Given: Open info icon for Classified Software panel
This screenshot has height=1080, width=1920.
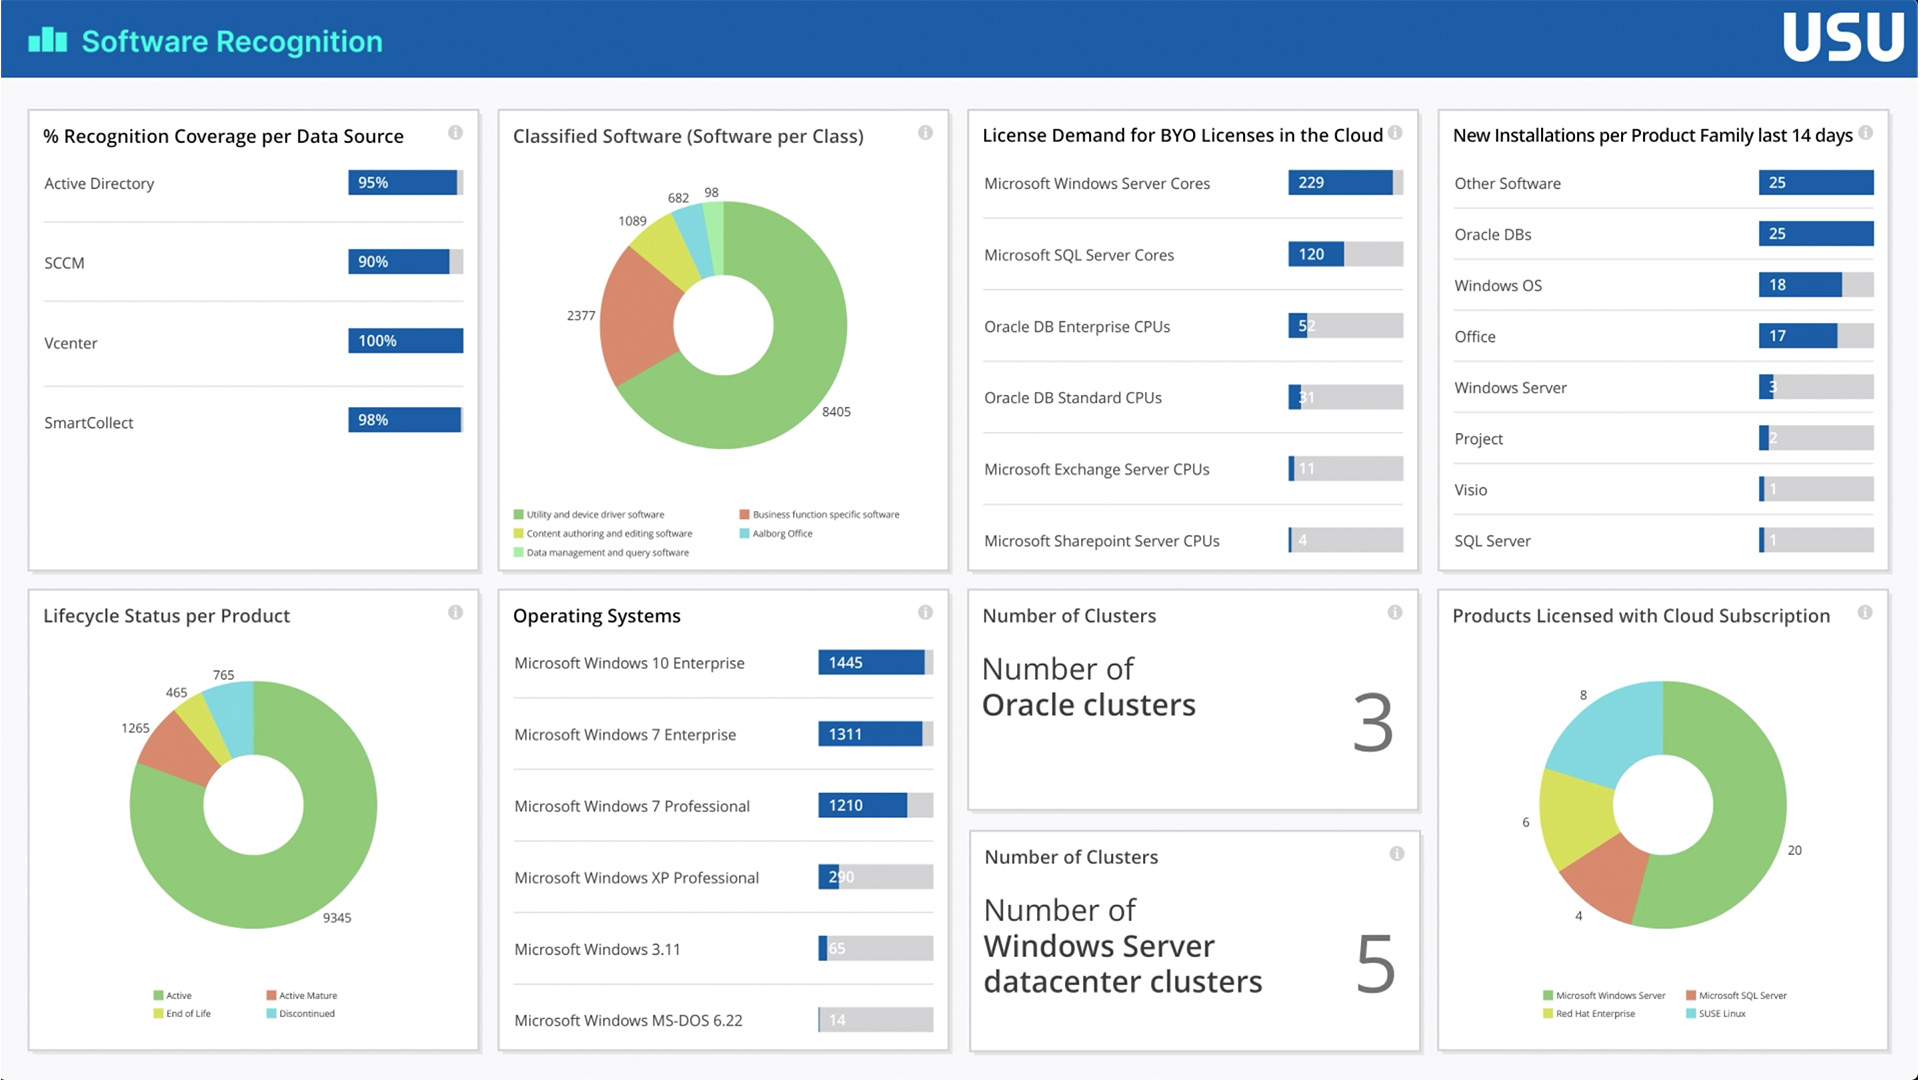Looking at the screenshot, I should pyautogui.click(x=925, y=133).
